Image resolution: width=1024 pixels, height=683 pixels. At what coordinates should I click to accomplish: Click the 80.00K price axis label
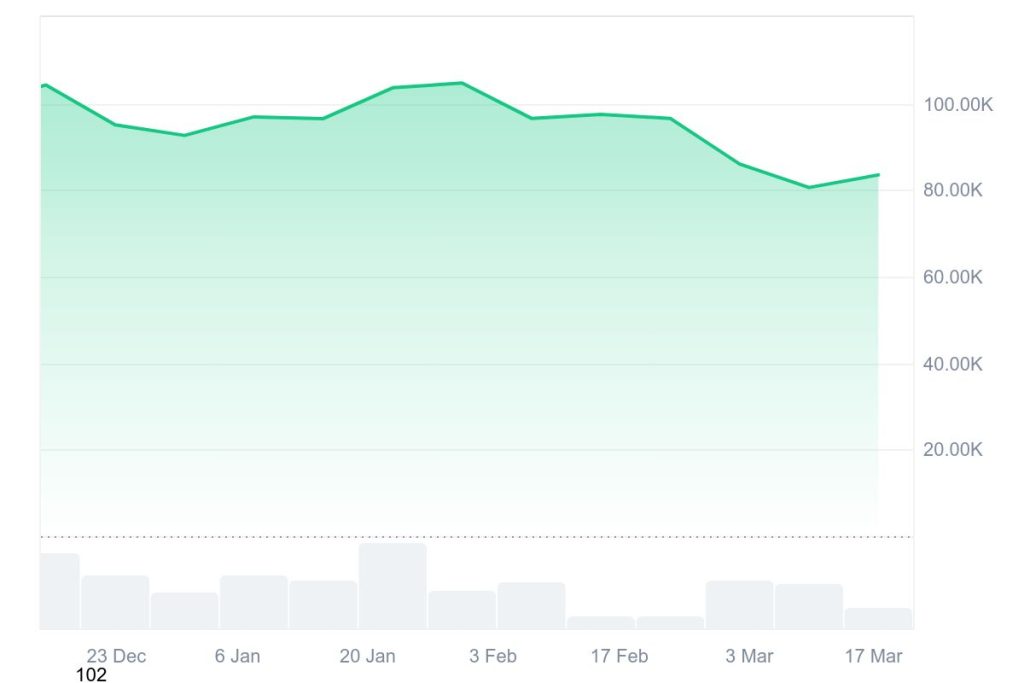(x=952, y=190)
